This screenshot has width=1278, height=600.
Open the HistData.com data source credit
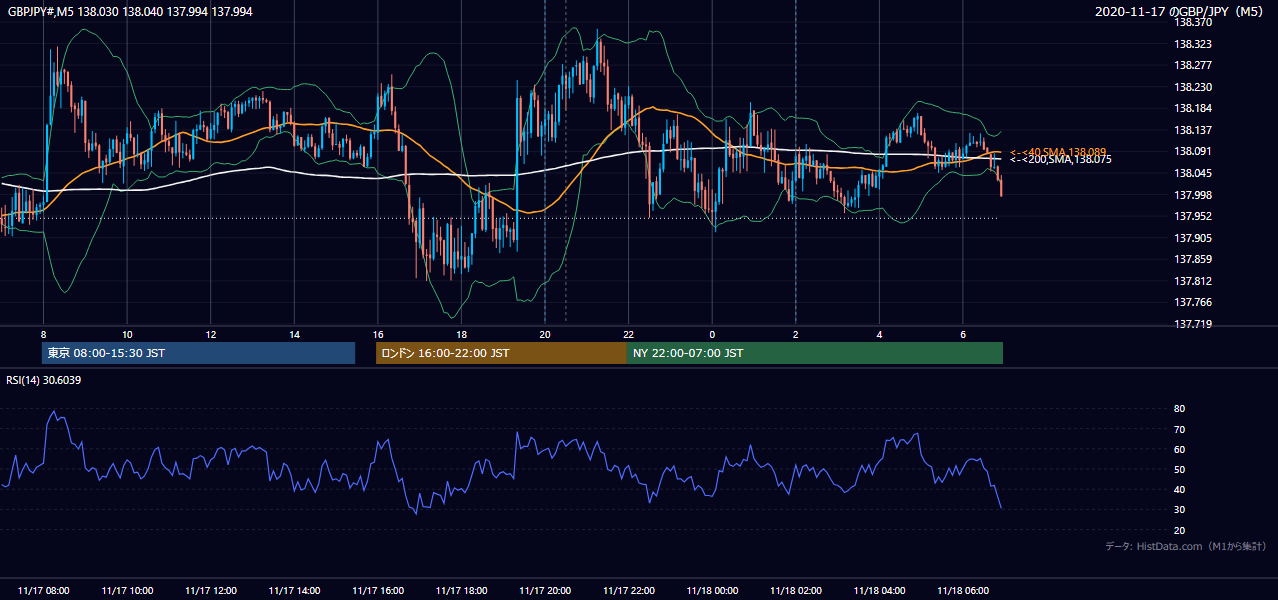click(x=1185, y=546)
